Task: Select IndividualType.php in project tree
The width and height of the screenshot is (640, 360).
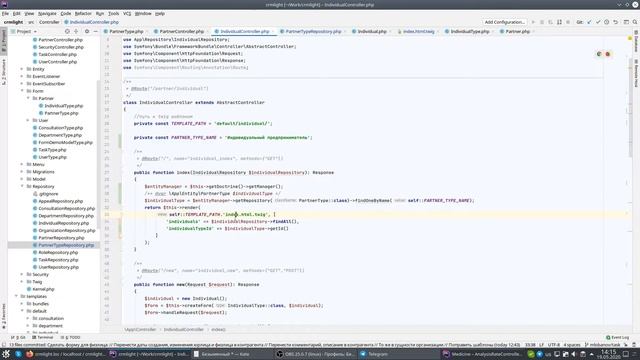Action: coord(64,106)
